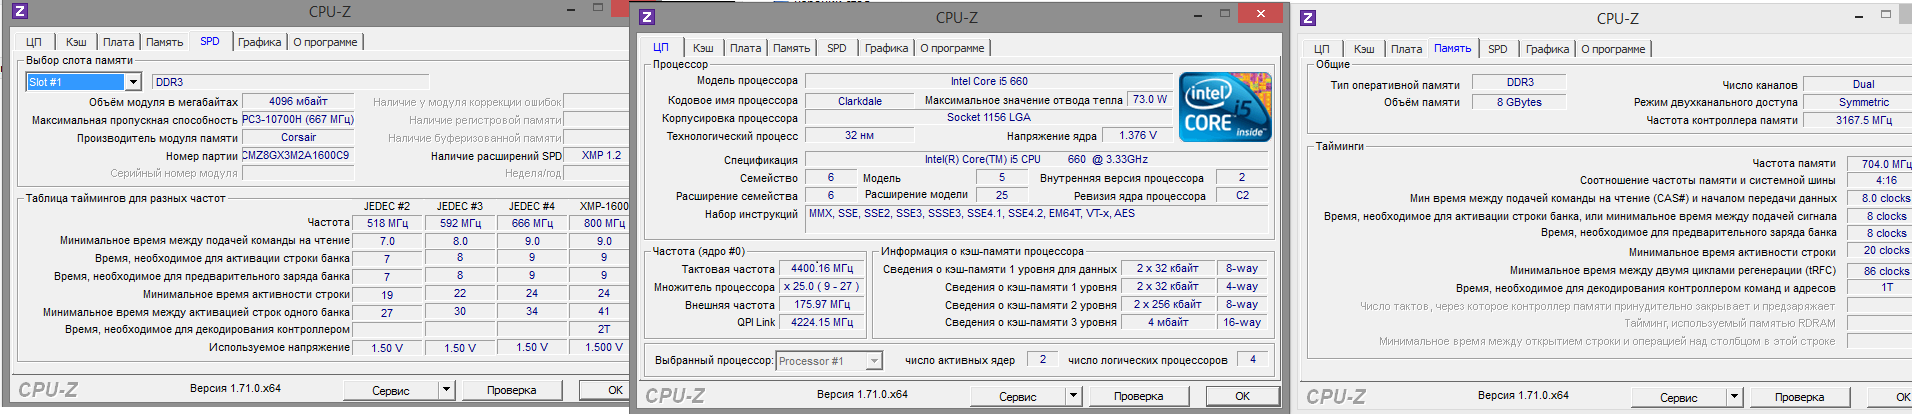
Task: Click the 518 МГц frequency cell
Action: coord(387,223)
